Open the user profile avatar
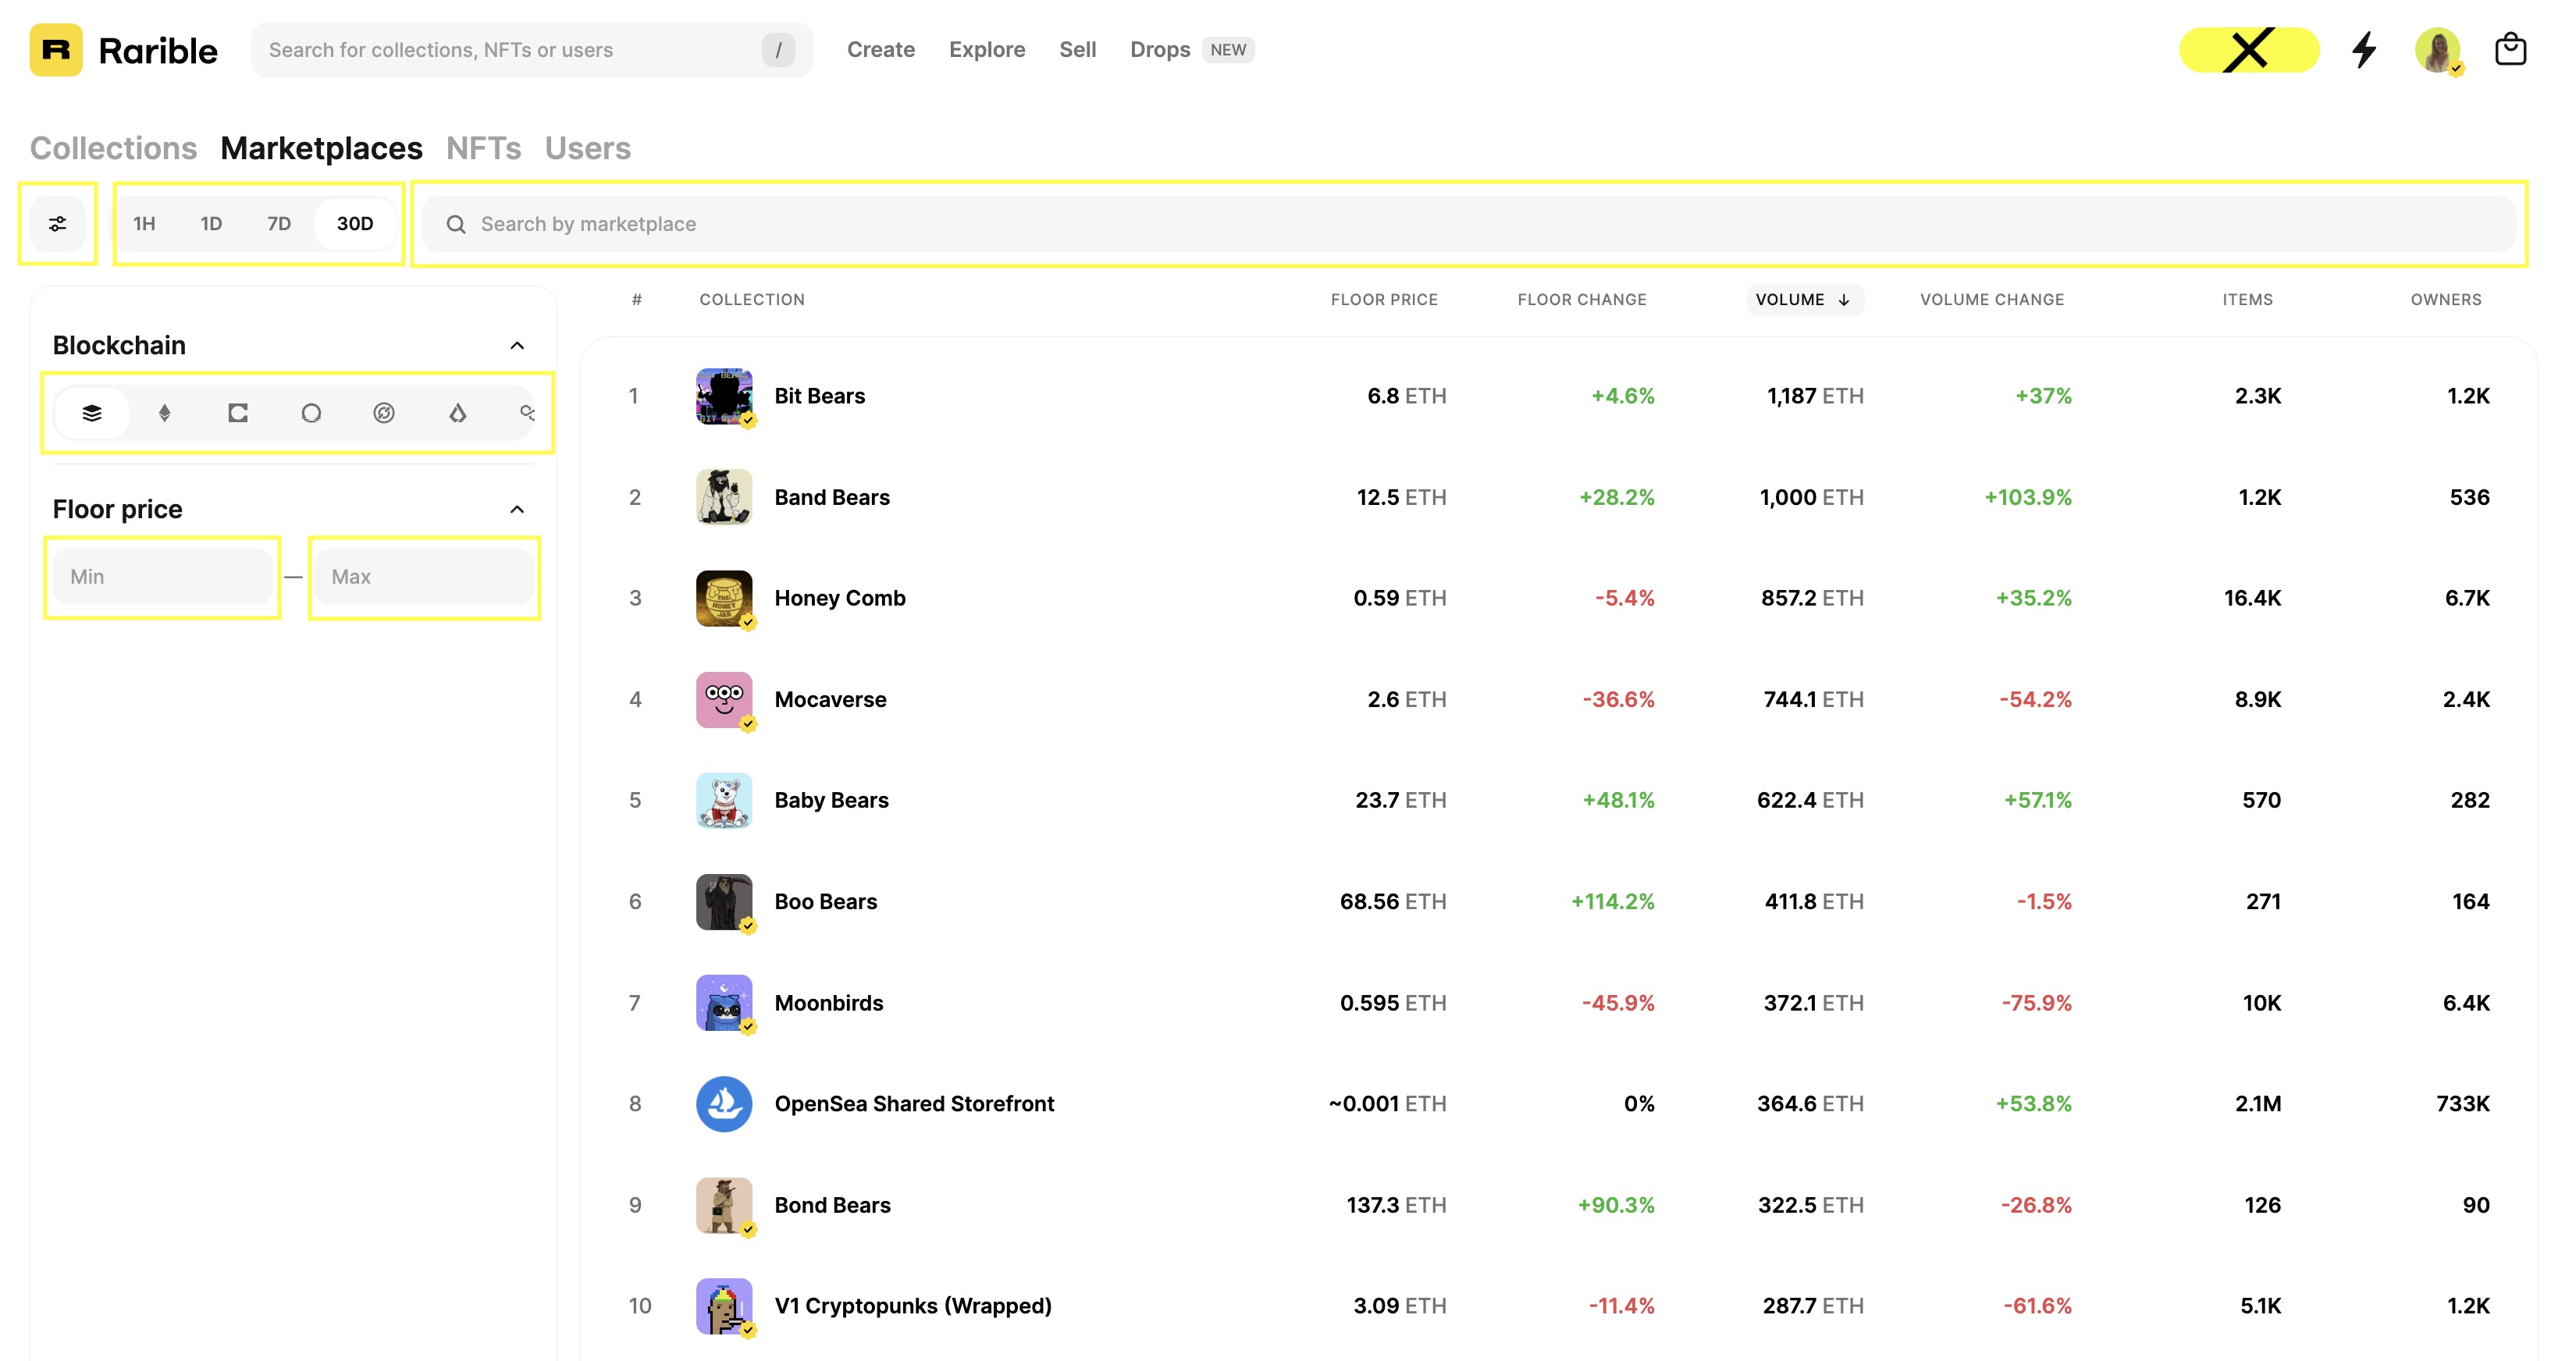This screenshot has width=2576, height=1361. coord(2437,50)
